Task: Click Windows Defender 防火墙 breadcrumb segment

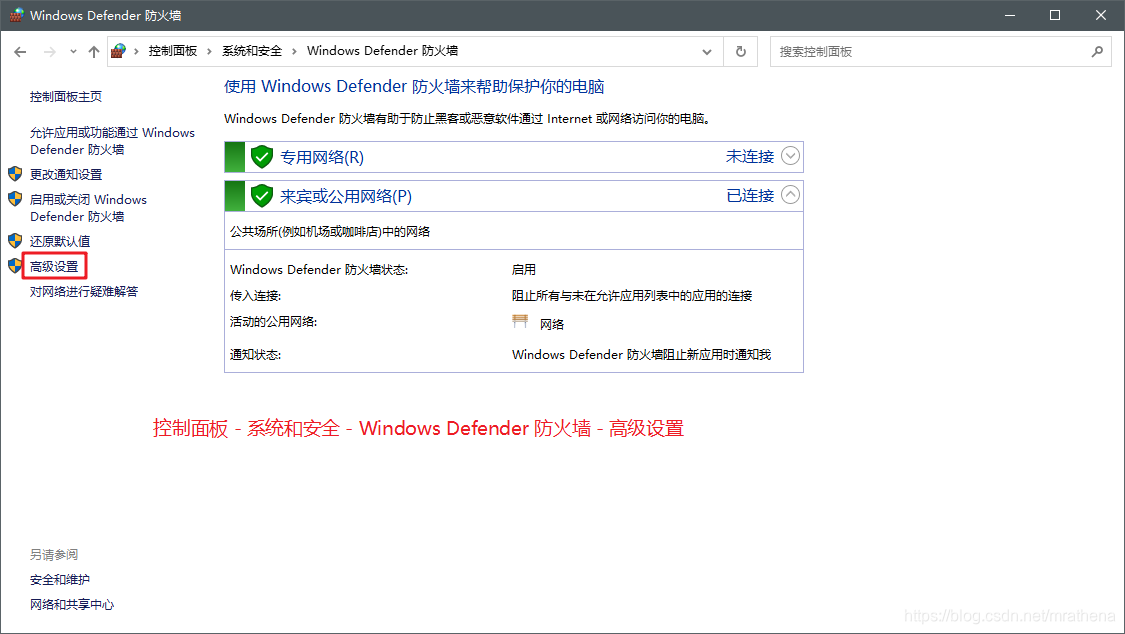Action: click(382, 51)
